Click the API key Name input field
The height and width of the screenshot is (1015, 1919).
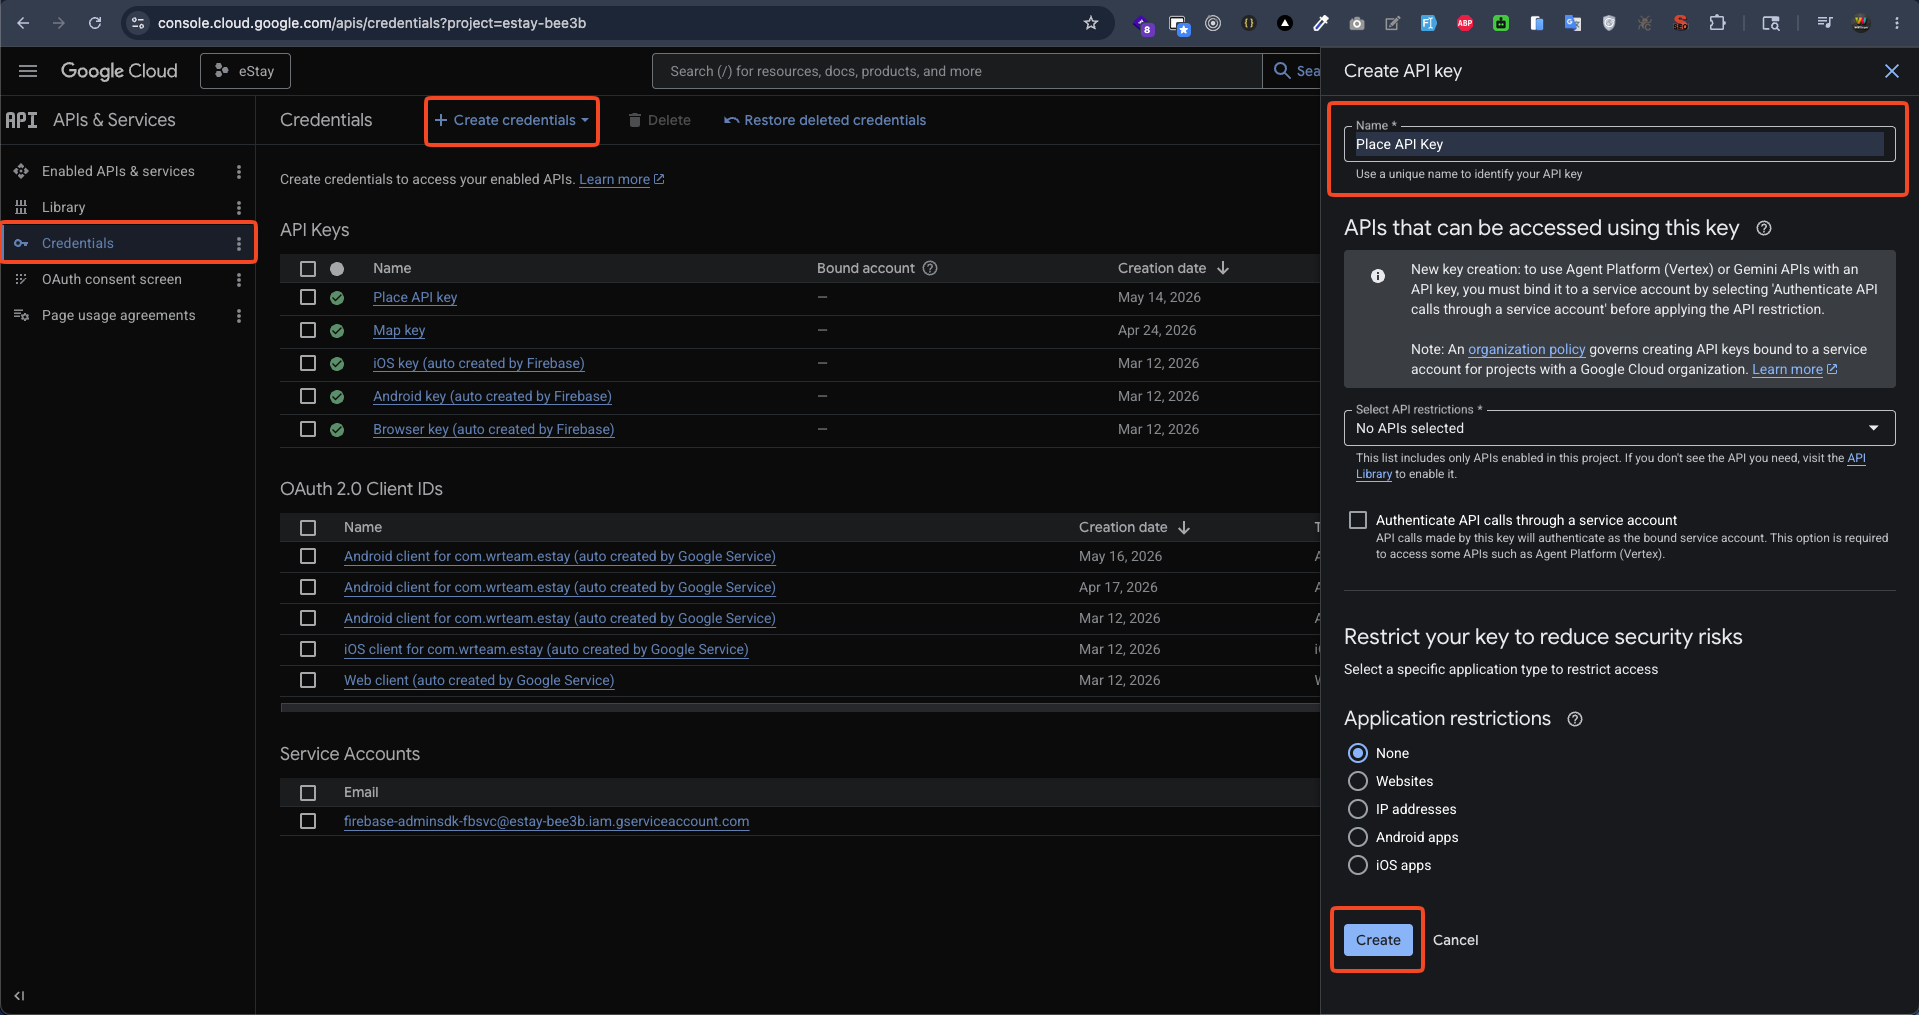click(1619, 144)
